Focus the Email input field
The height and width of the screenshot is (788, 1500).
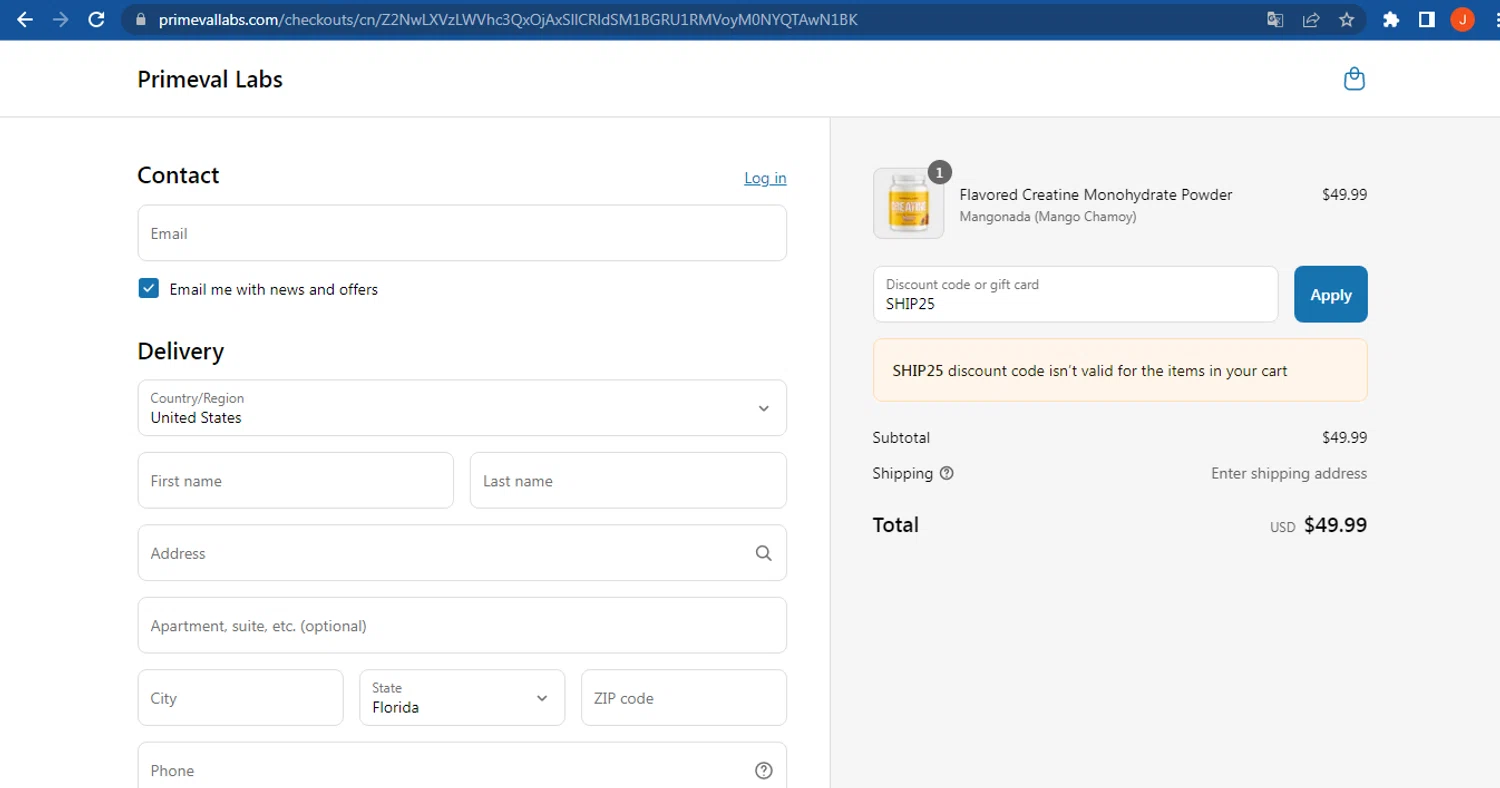pyautogui.click(x=462, y=233)
